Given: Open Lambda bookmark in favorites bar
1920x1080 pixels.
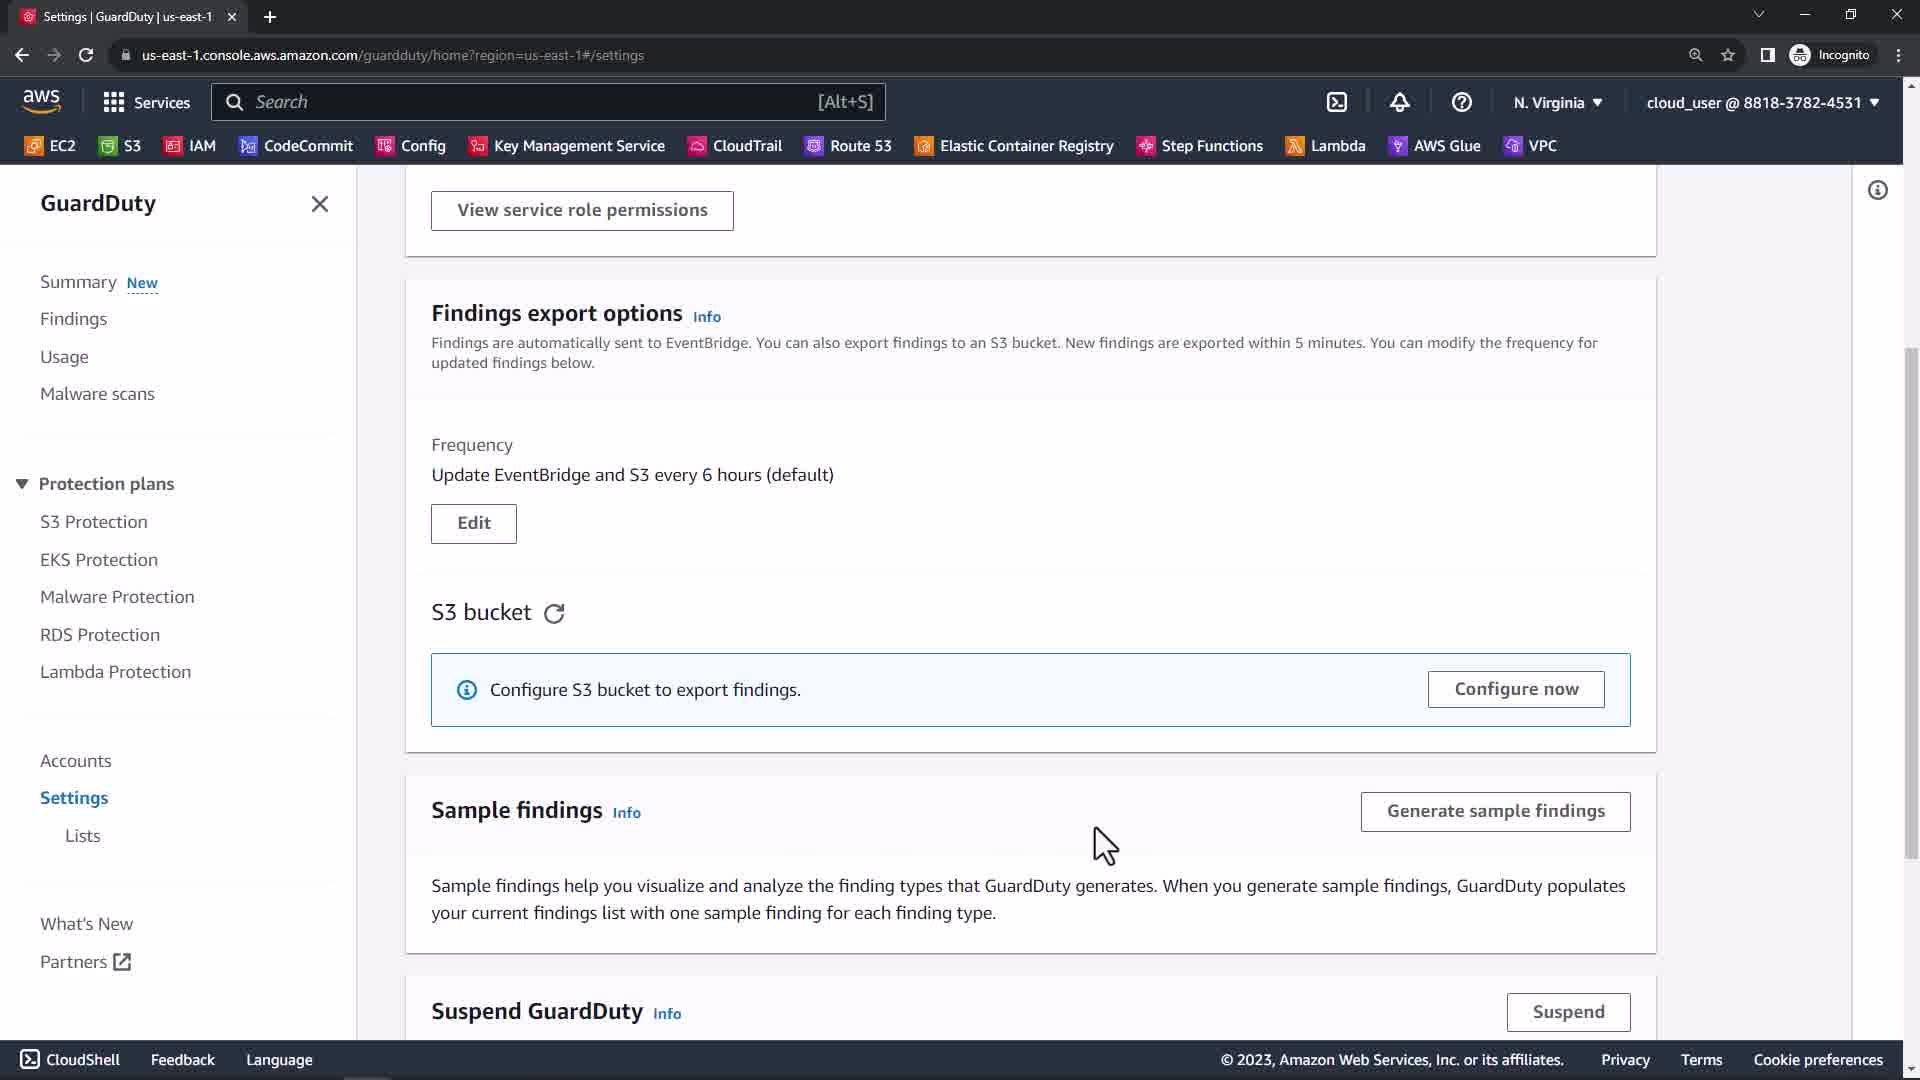Looking at the screenshot, I should click(1325, 146).
